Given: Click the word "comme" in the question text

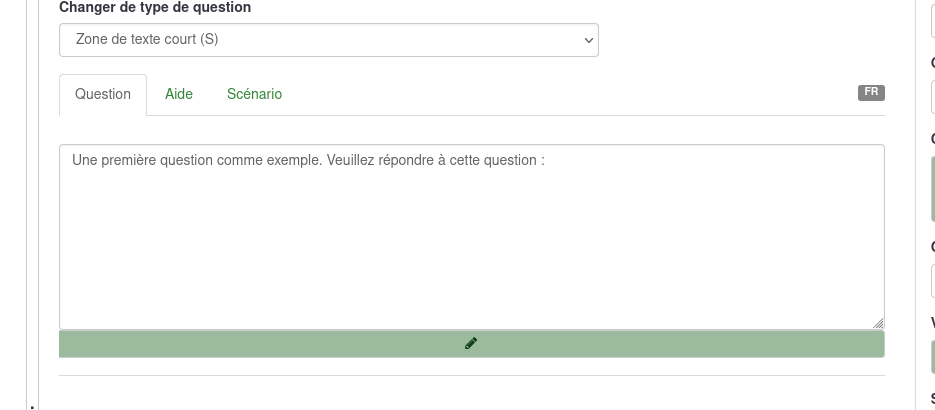Looking at the screenshot, I should coord(240,160).
